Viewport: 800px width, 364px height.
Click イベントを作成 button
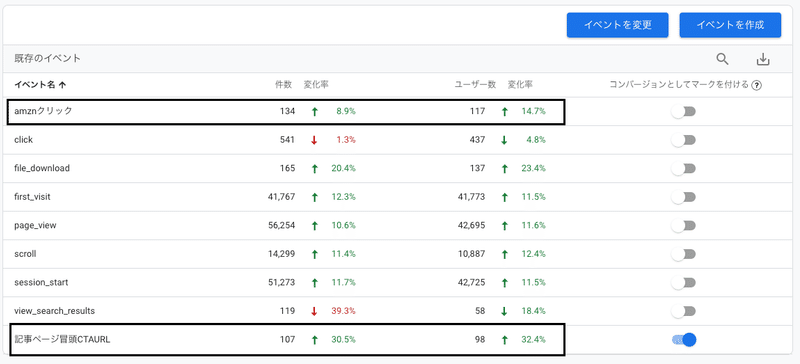pyautogui.click(x=730, y=25)
